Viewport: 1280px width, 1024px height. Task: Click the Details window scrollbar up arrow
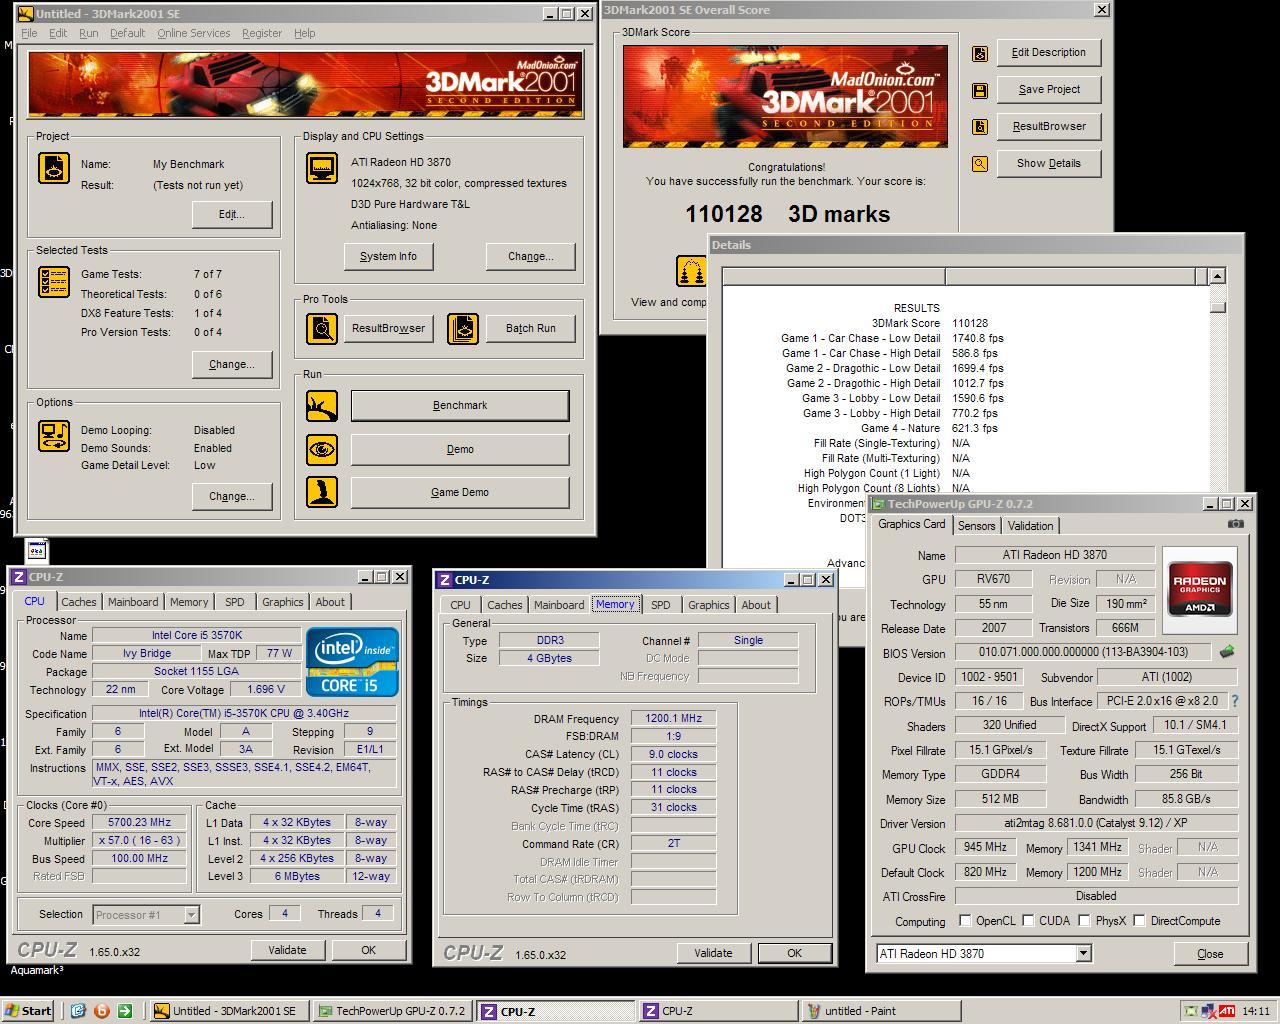1217,276
